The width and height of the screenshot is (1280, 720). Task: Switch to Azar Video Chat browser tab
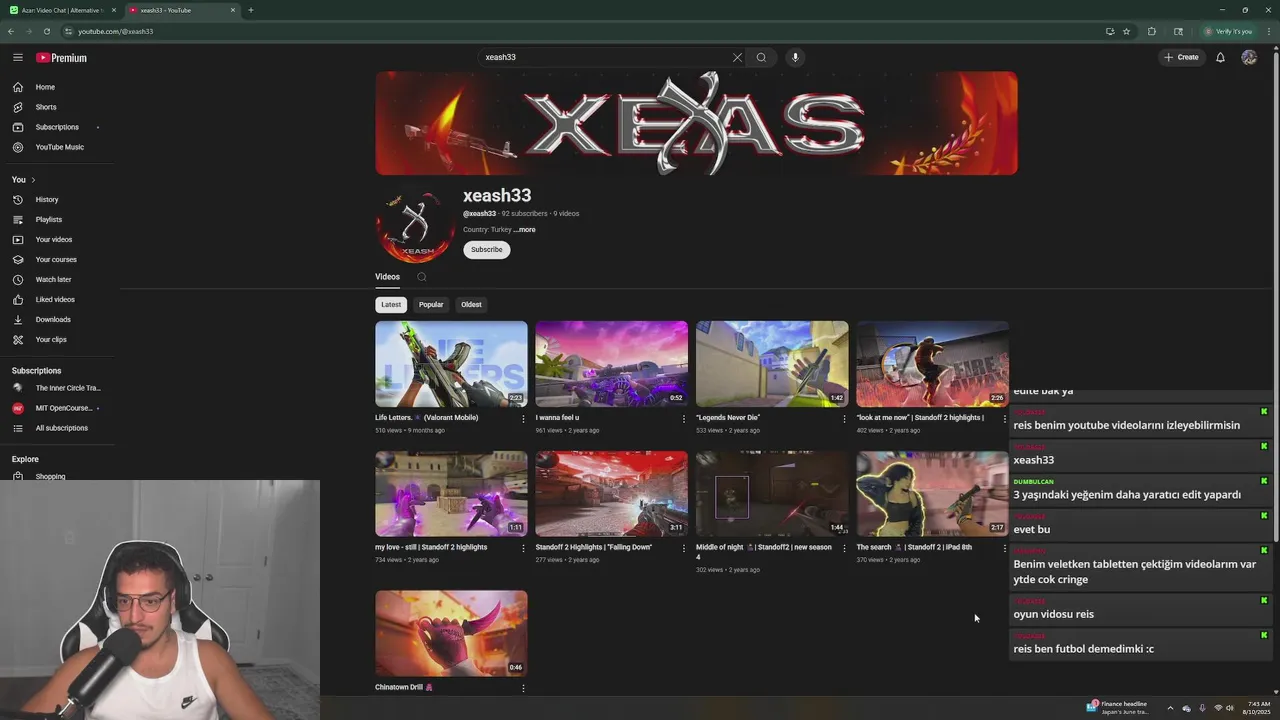[62, 10]
